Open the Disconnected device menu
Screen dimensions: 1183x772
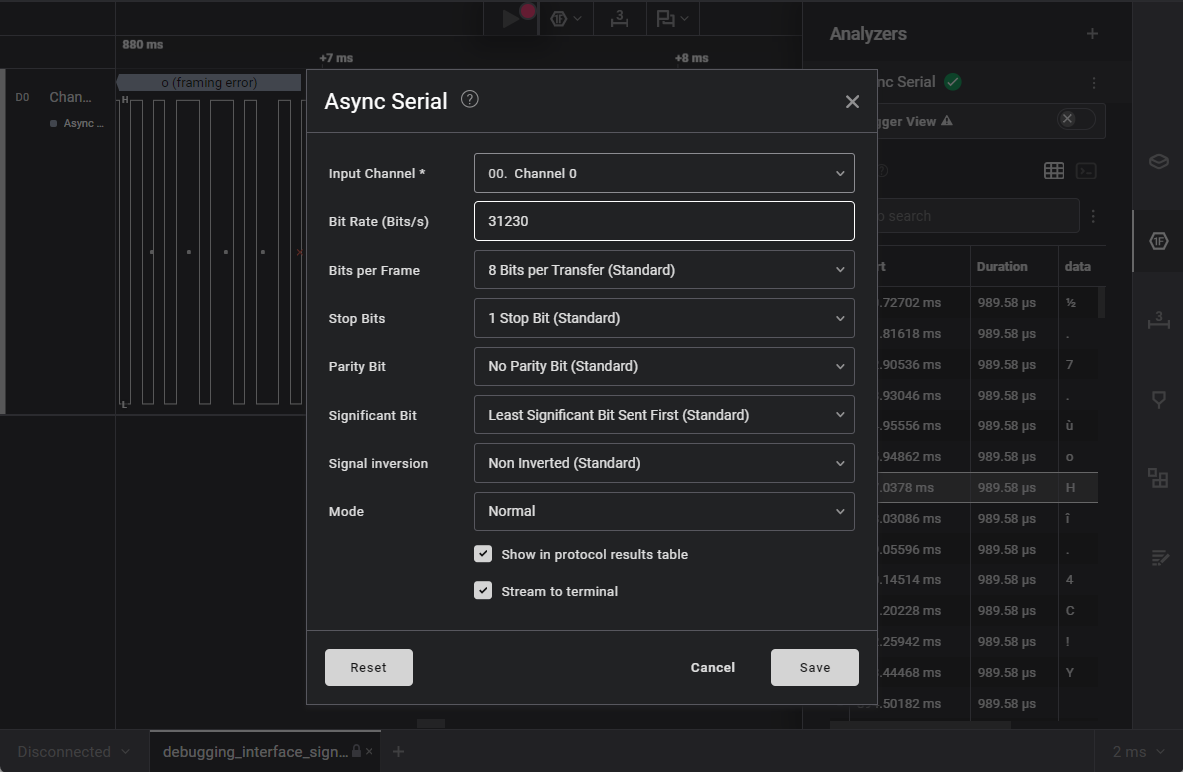tap(74, 752)
